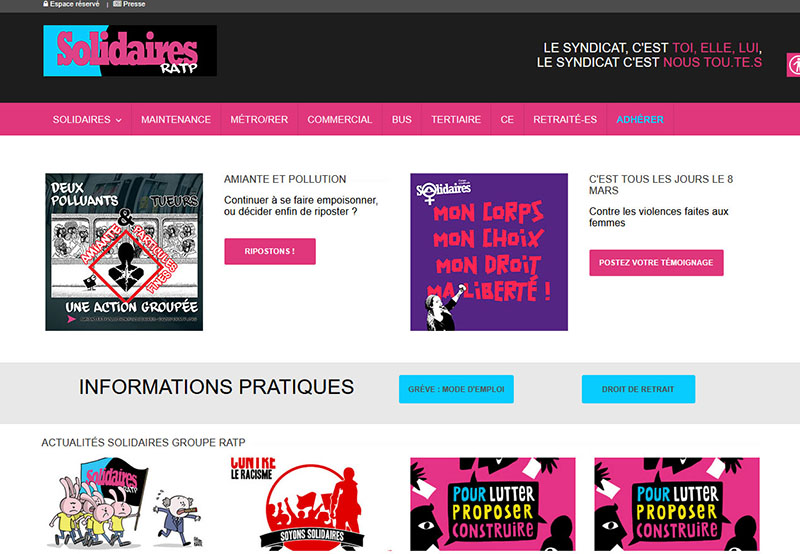Screen dimensions: 800x554
Task: Select the Tertiaire menu item
Action: [456, 119]
